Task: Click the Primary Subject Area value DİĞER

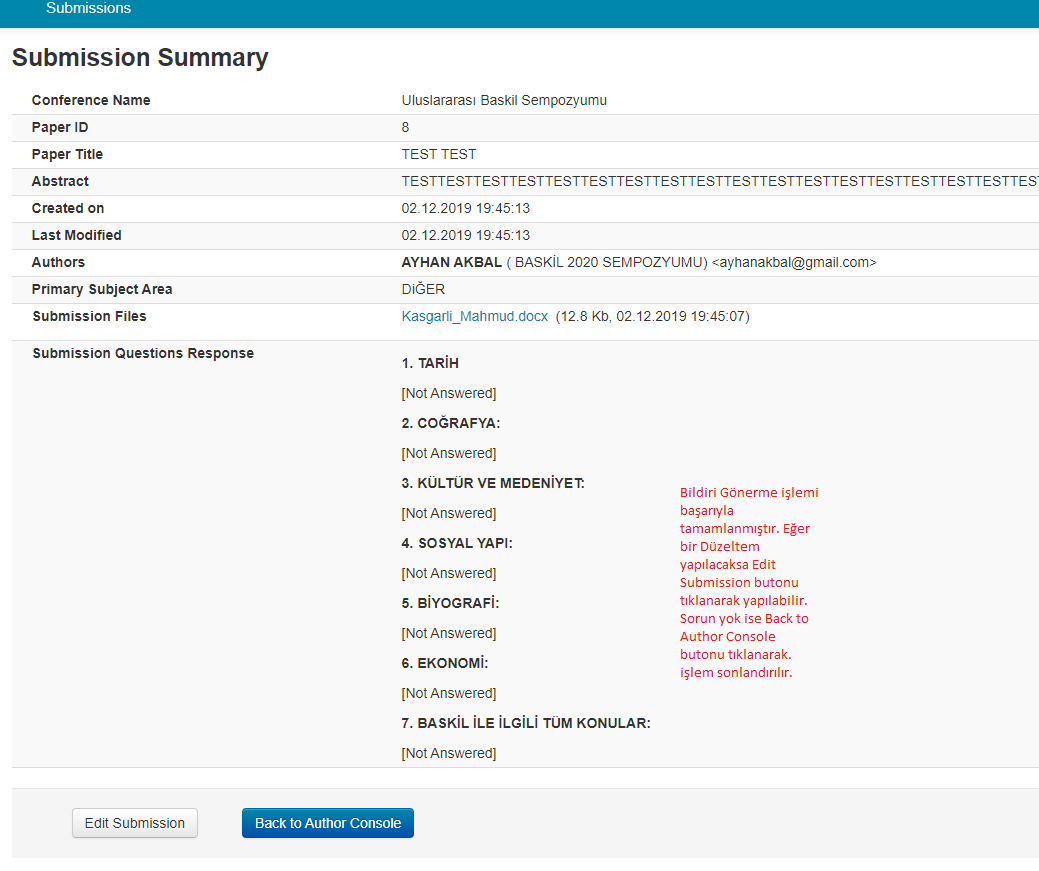Action: coord(423,290)
